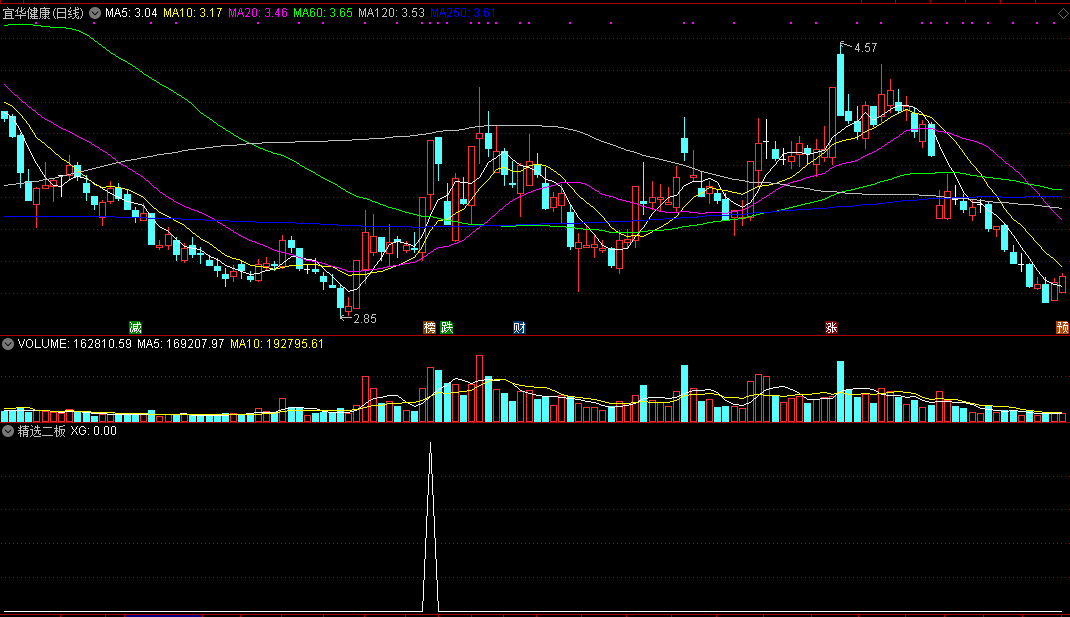Image resolution: width=1070 pixels, height=617 pixels.
Task: Click the diamond icon at the chart's top right
Action: coord(1062,13)
